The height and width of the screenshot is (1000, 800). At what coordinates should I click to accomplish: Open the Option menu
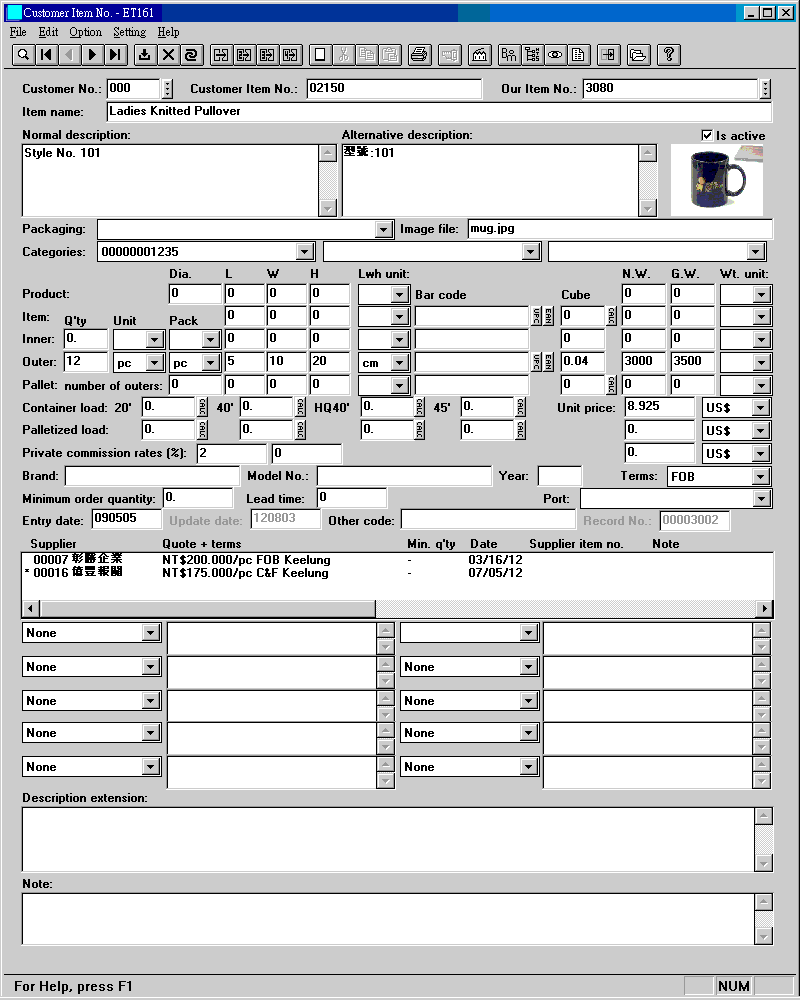[x=85, y=32]
